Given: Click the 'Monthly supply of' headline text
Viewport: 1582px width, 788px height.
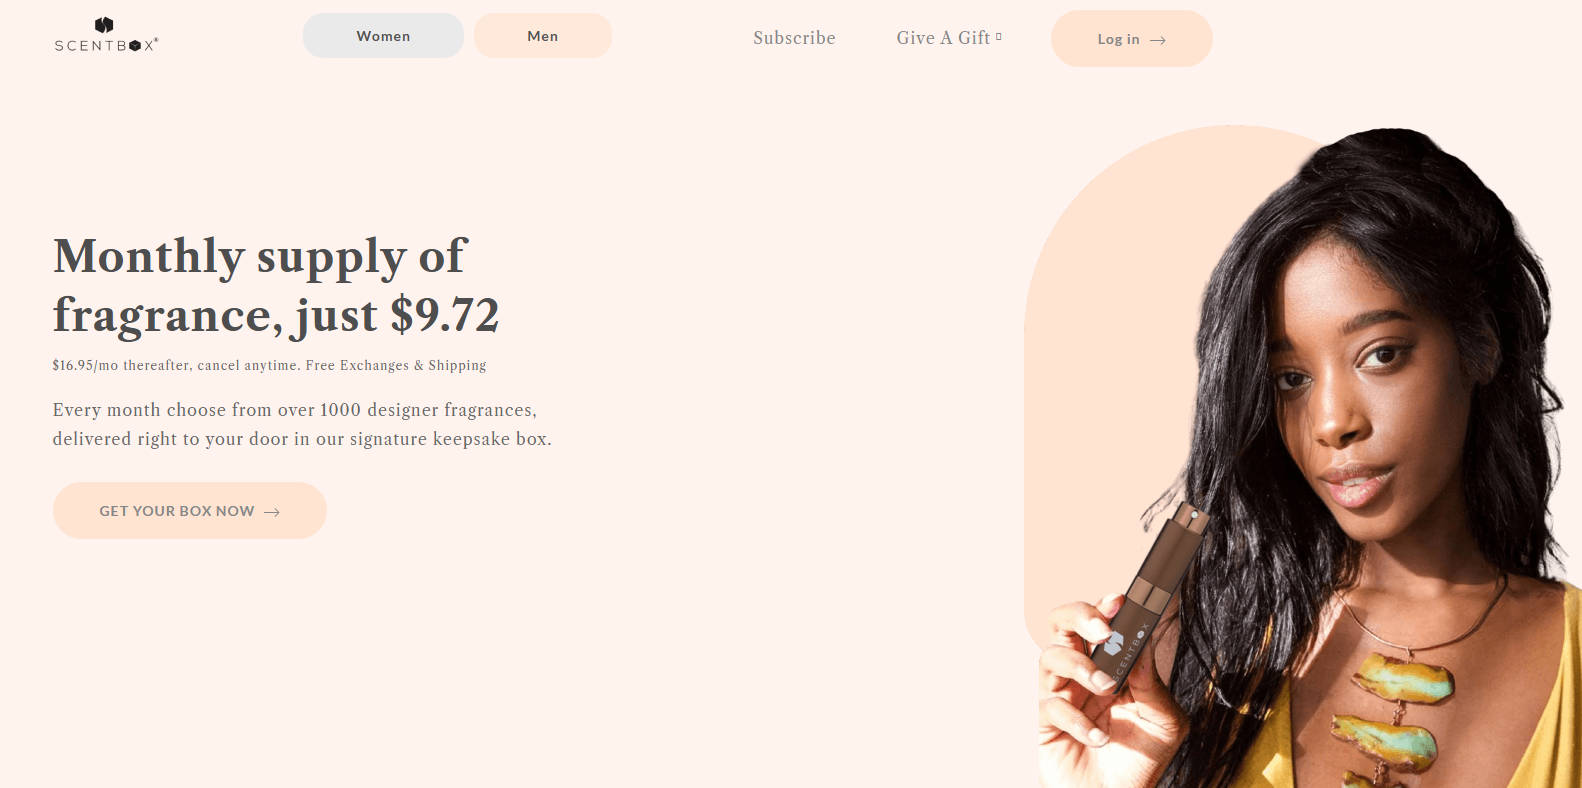Looking at the screenshot, I should 260,257.
